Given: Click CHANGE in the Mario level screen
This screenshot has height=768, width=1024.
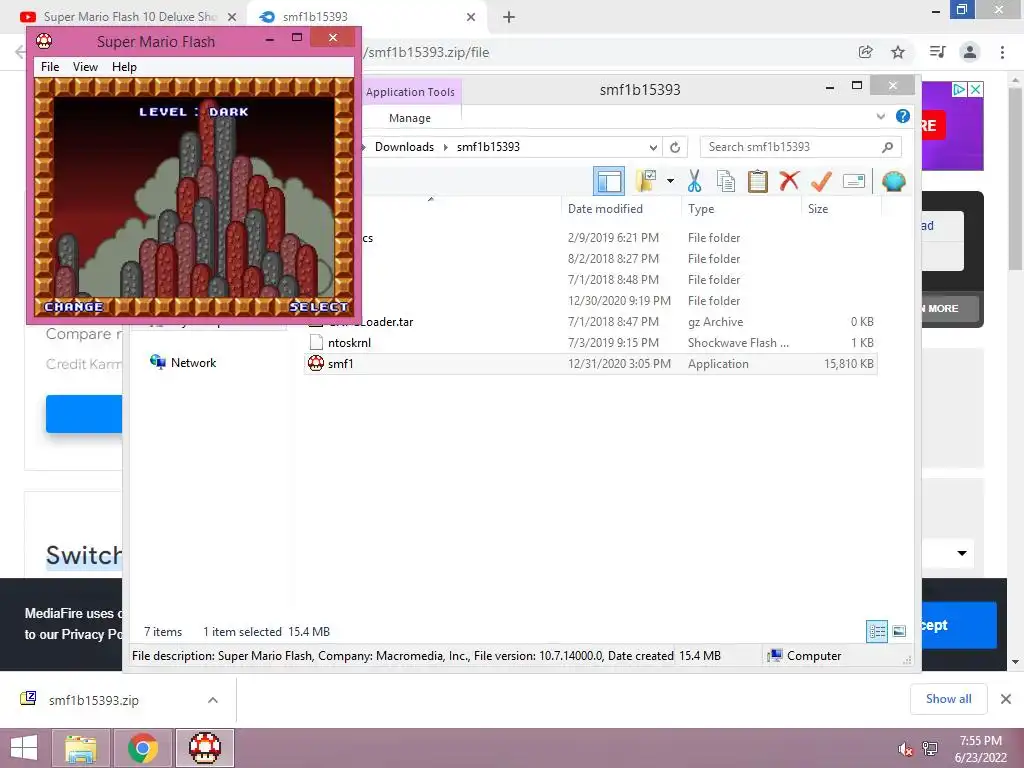Looking at the screenshot, I should pos(74,307).
